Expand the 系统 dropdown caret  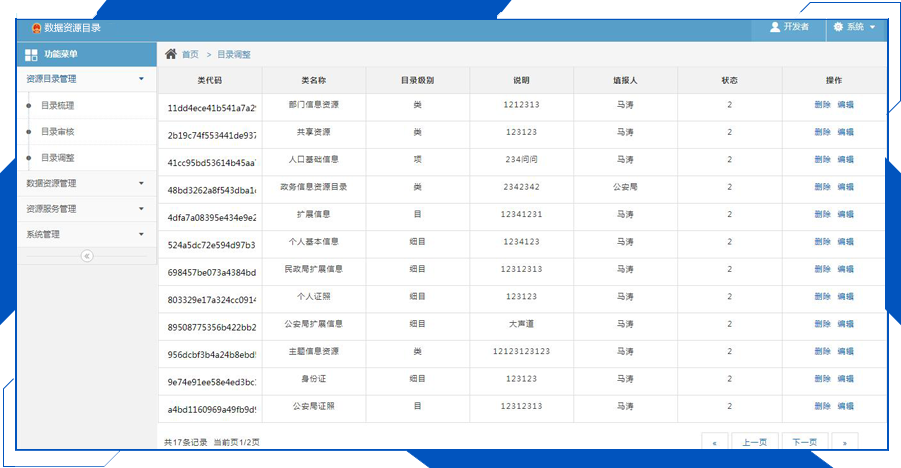pos(872,27)
